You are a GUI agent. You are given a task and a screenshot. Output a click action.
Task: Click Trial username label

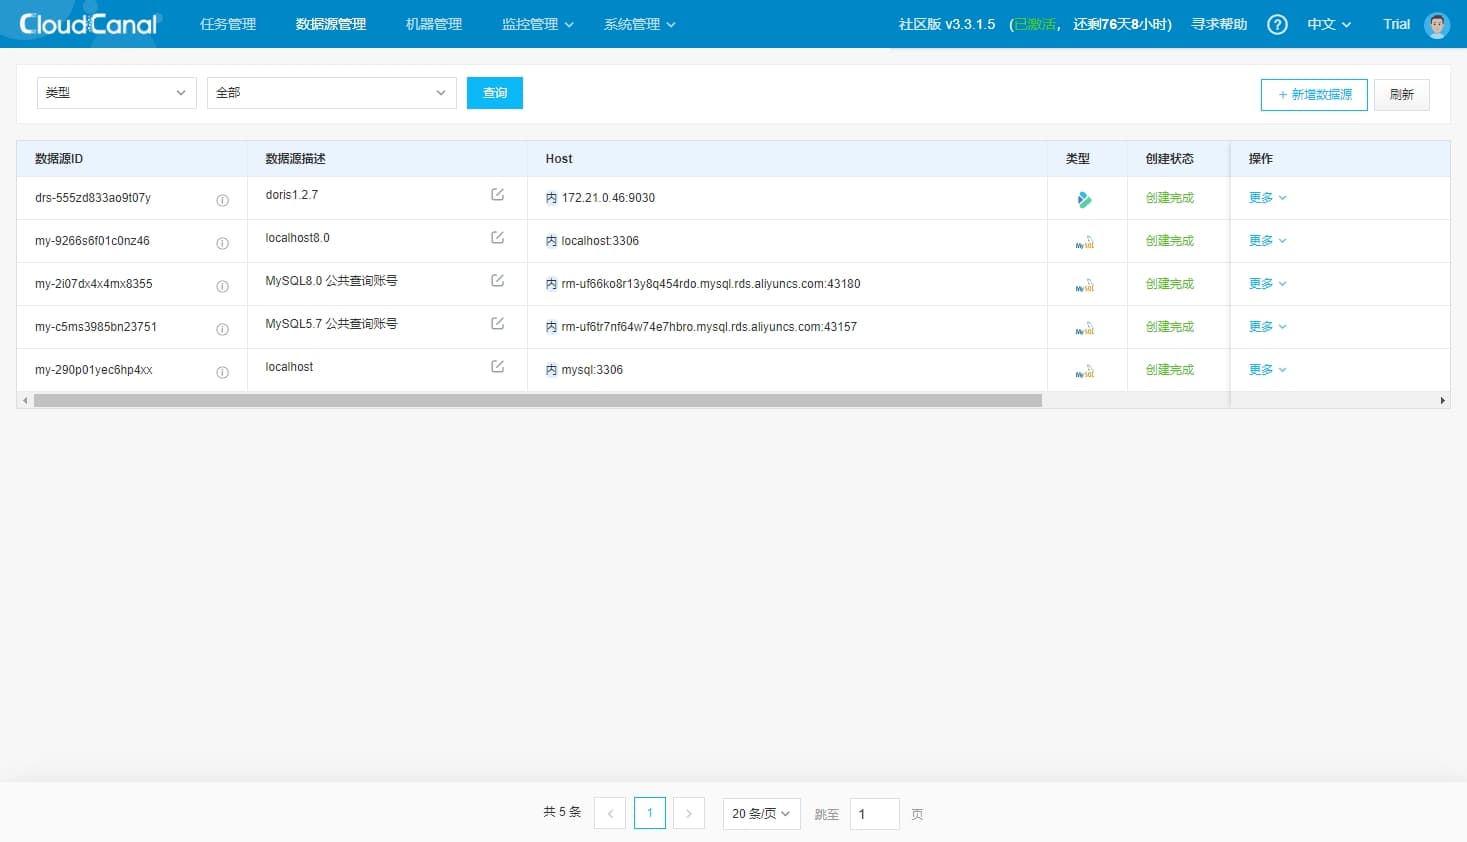point(1397,24)
